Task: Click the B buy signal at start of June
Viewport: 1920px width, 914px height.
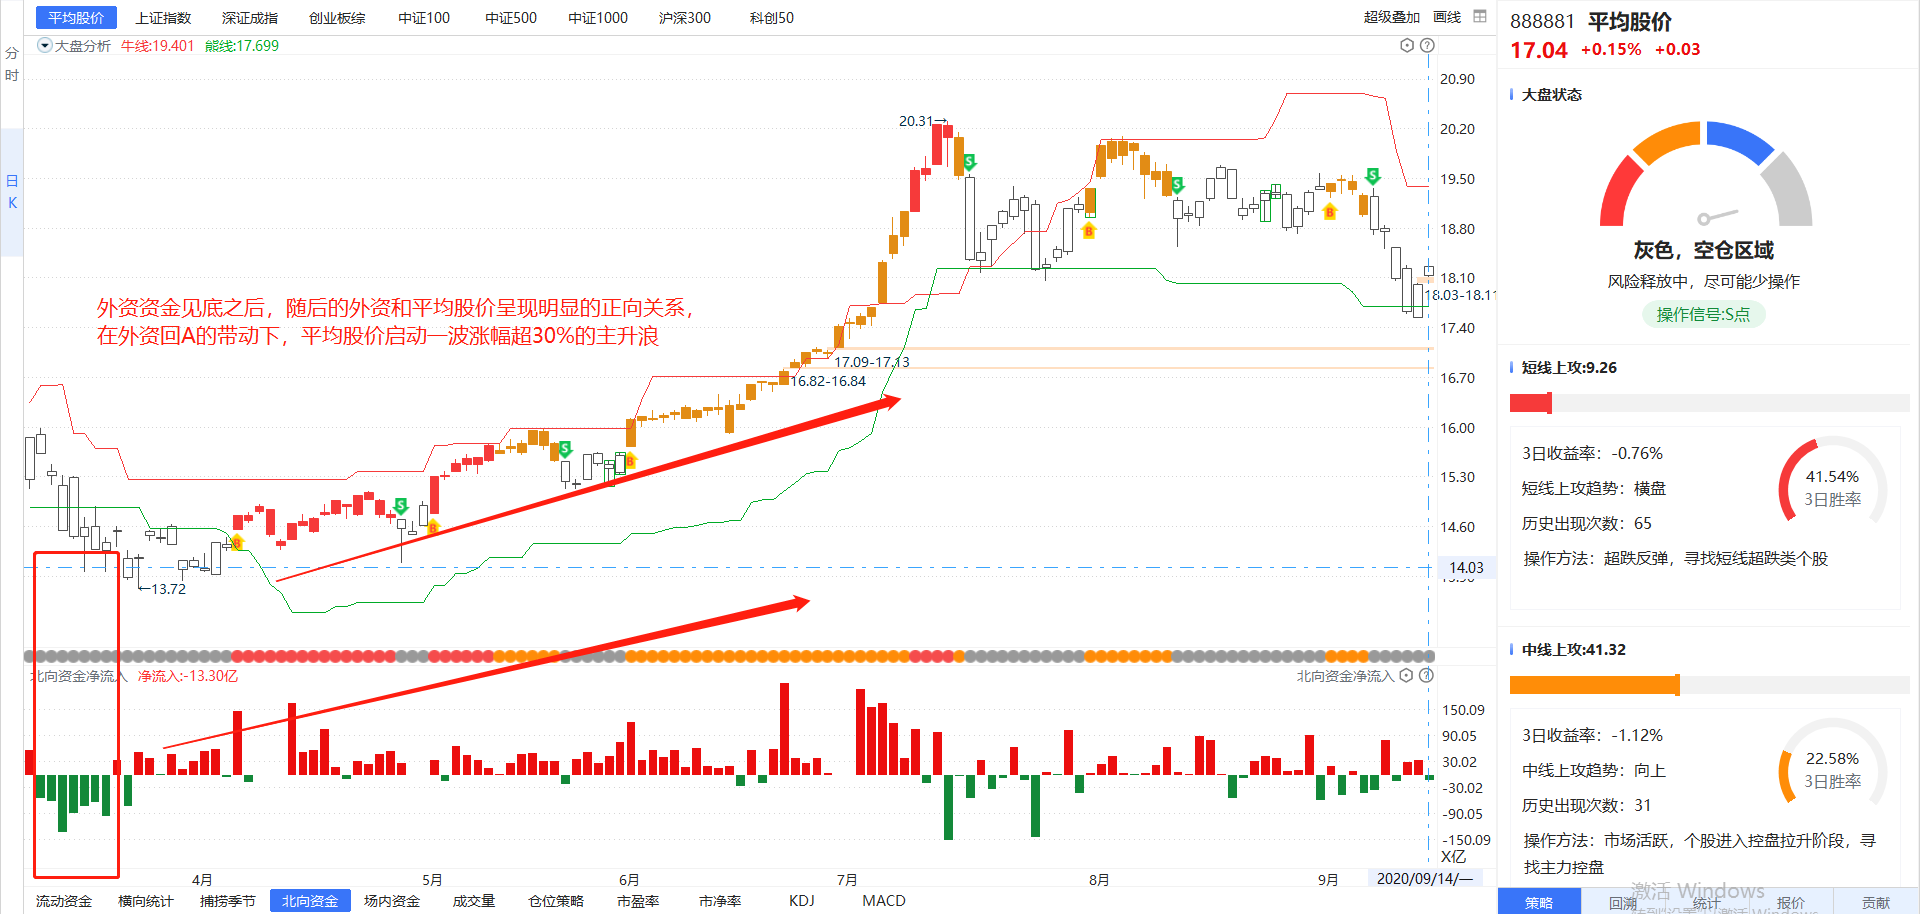Action: point(630,461)
